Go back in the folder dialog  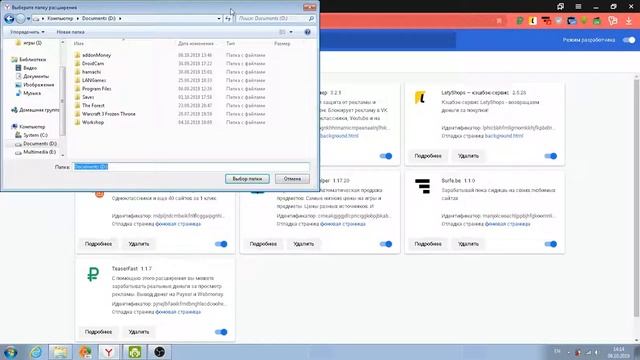[9, 18]
